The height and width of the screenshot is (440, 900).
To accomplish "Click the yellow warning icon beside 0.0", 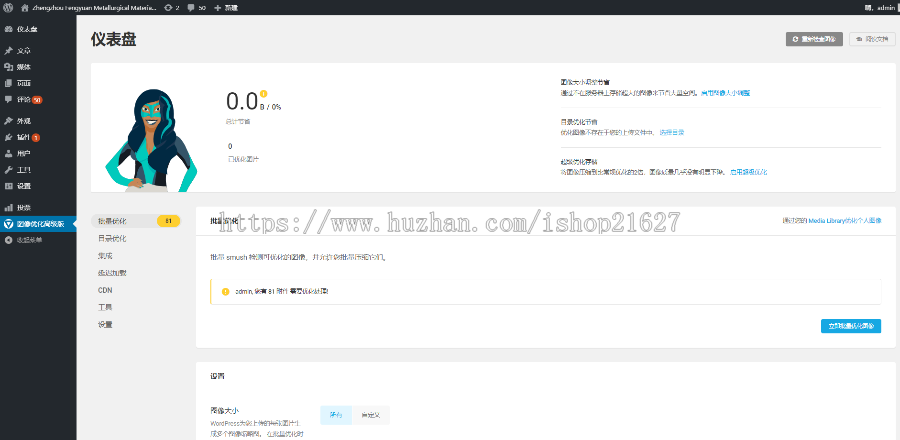I will click(x=263, y=94).
